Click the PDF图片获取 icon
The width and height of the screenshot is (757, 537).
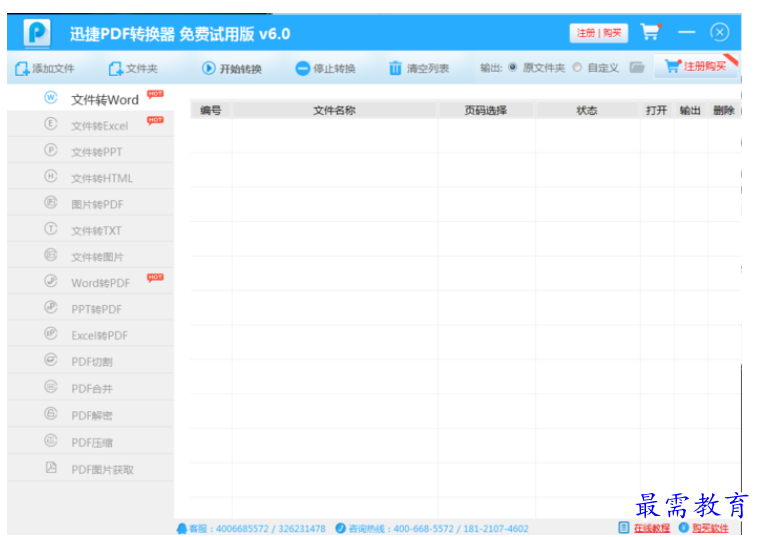click(51, 467)
